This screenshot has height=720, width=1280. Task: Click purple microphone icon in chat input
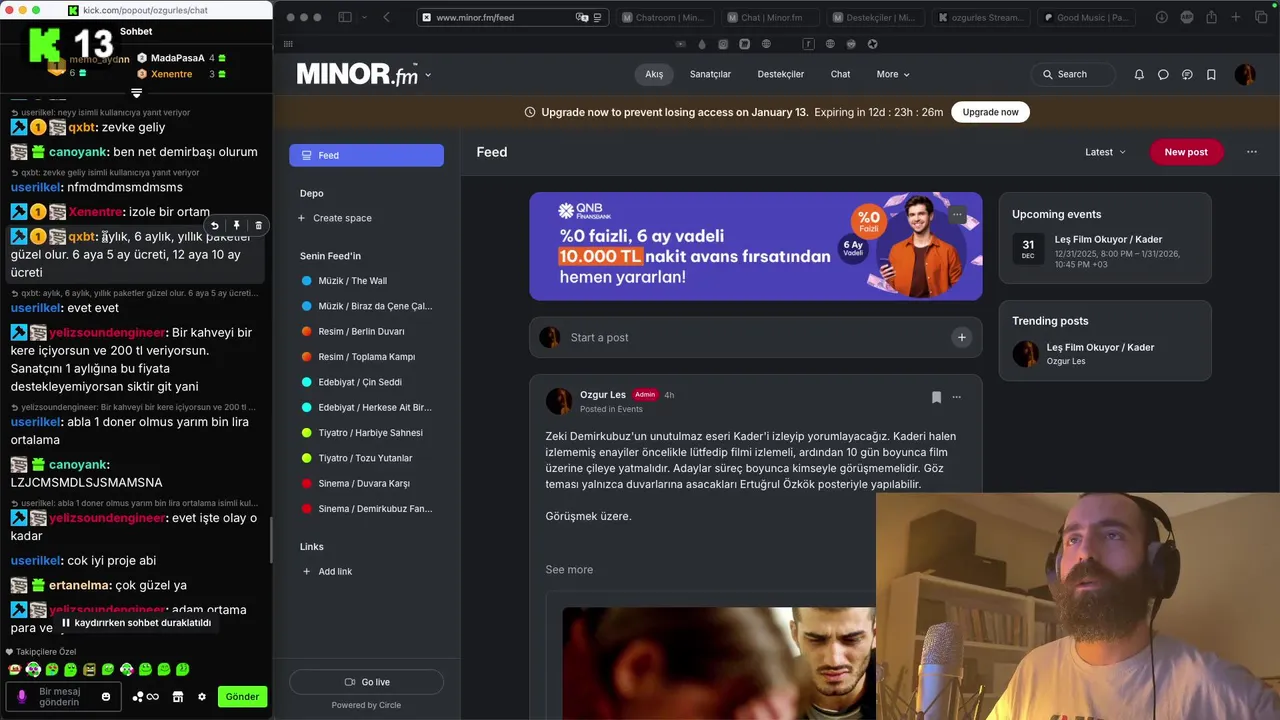(22, 696)
